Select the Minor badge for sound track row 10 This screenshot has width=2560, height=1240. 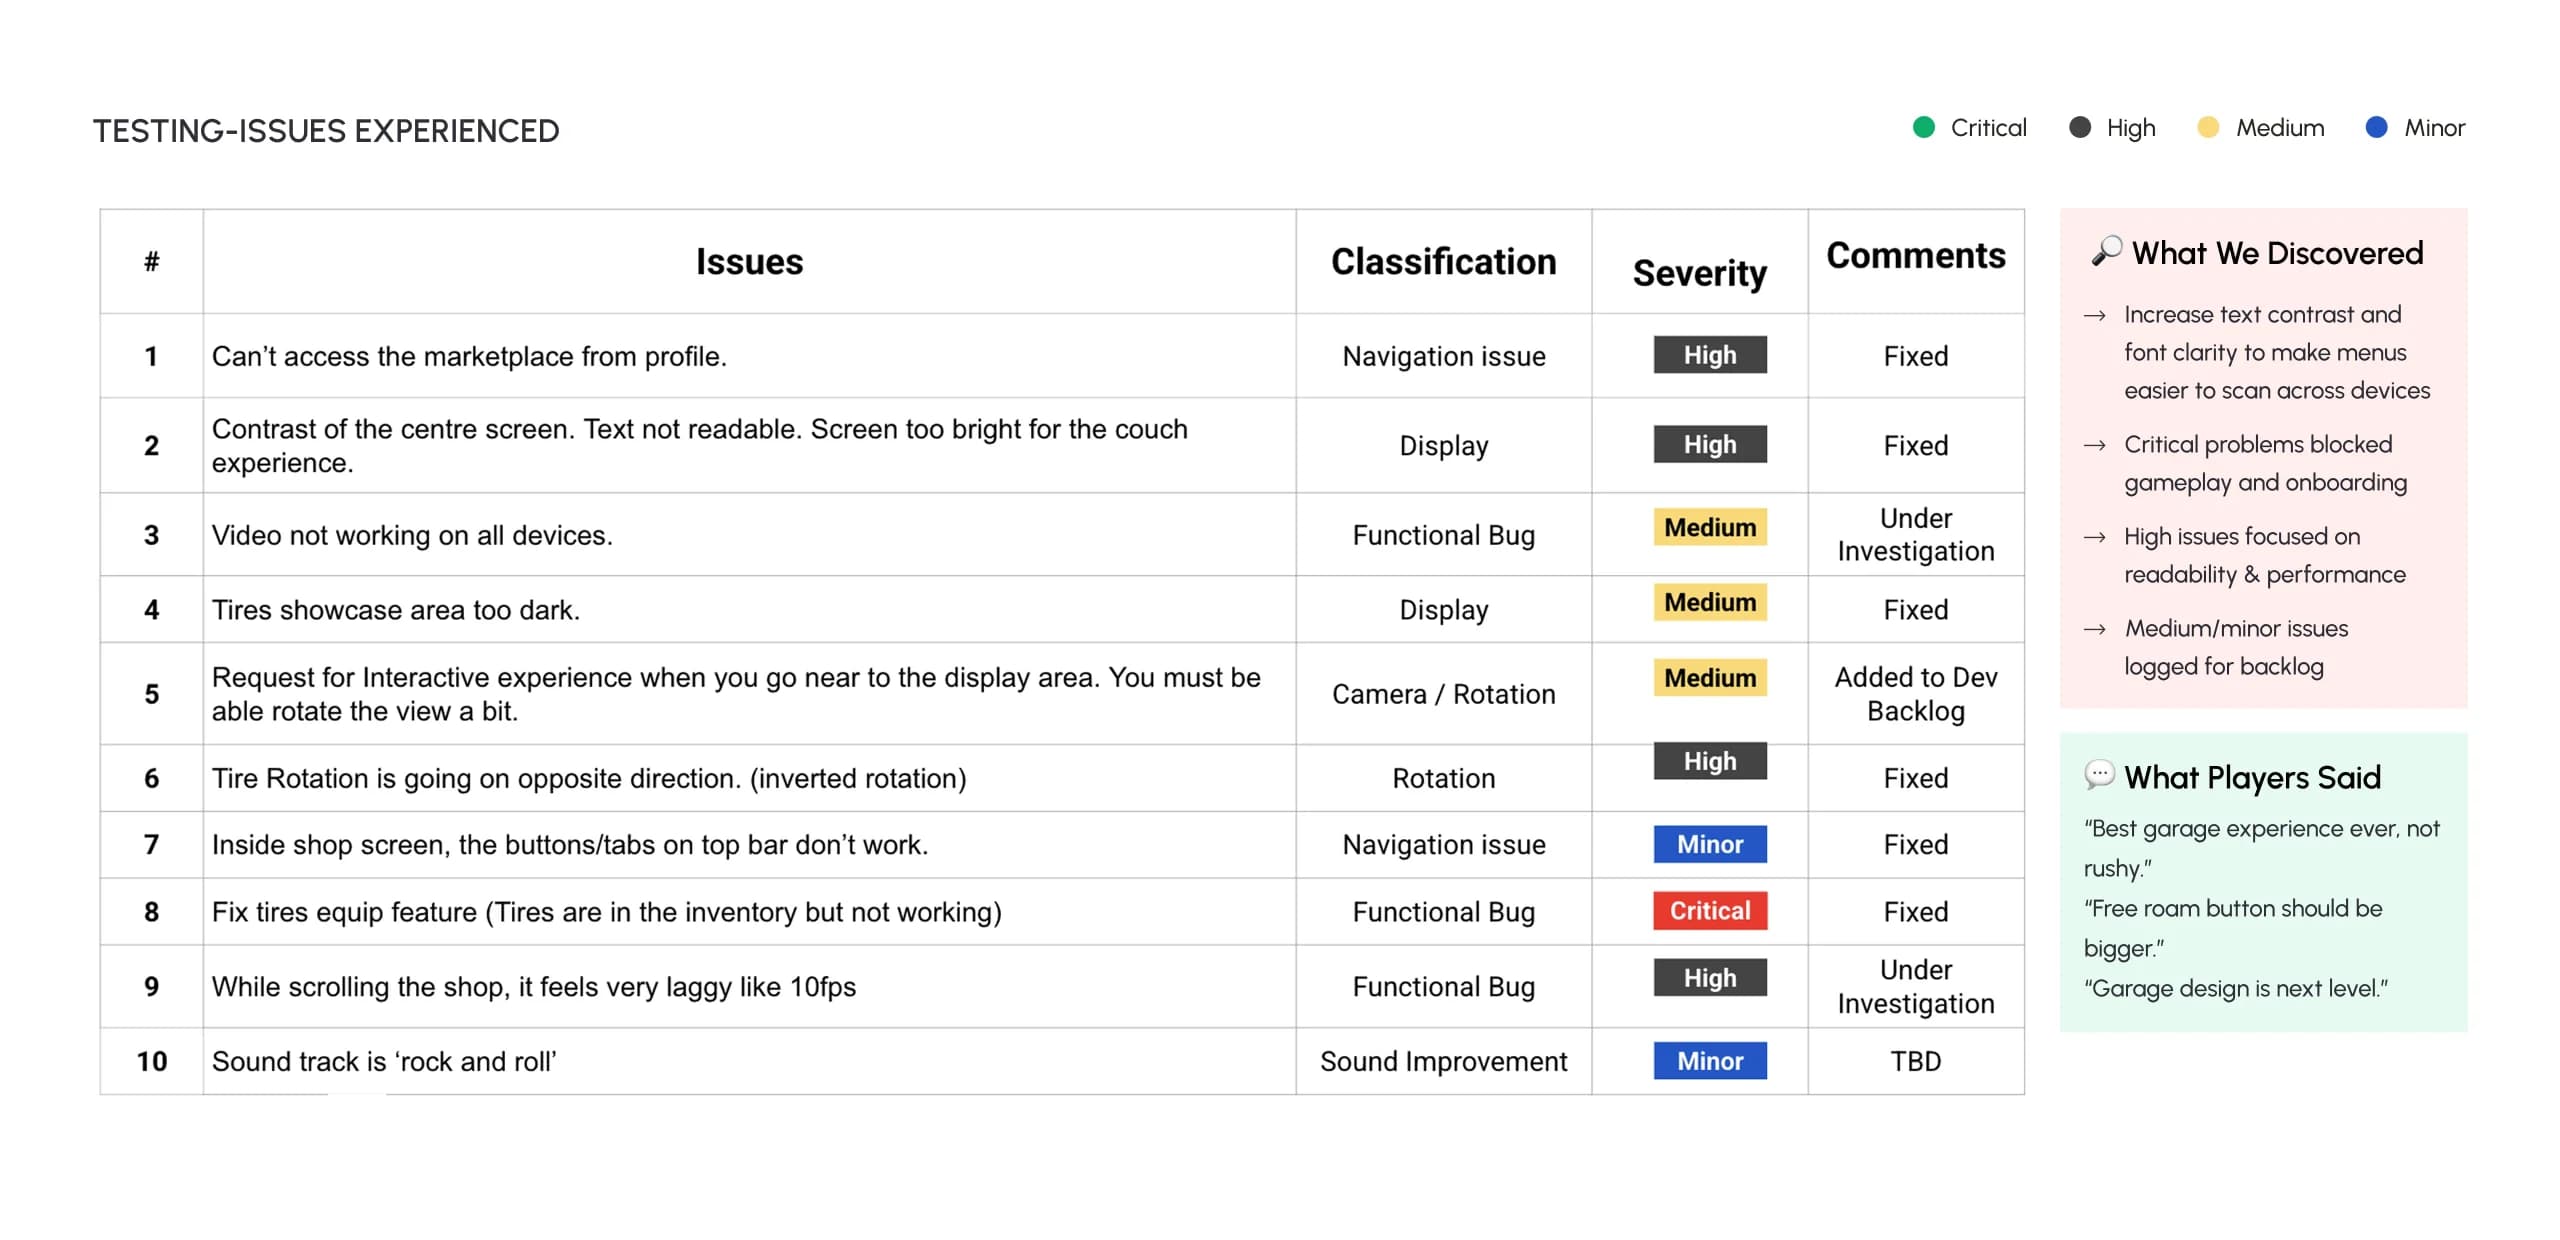pos(1710,1061)
